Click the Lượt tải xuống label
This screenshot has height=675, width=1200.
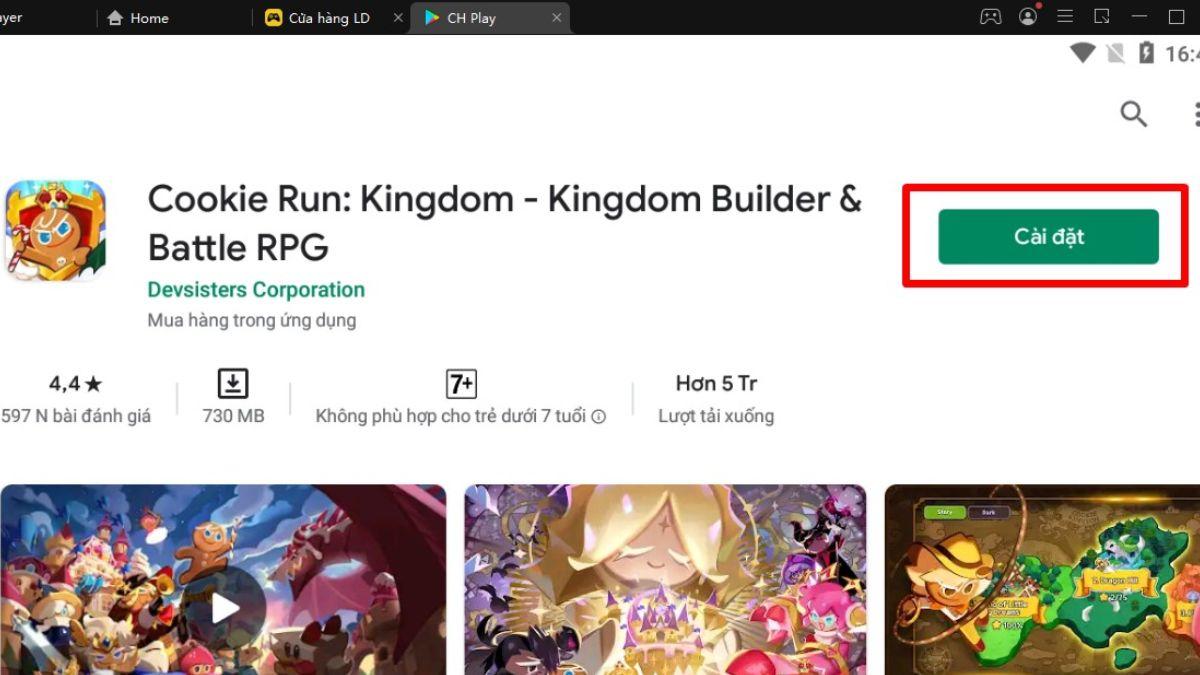point(716,416)
